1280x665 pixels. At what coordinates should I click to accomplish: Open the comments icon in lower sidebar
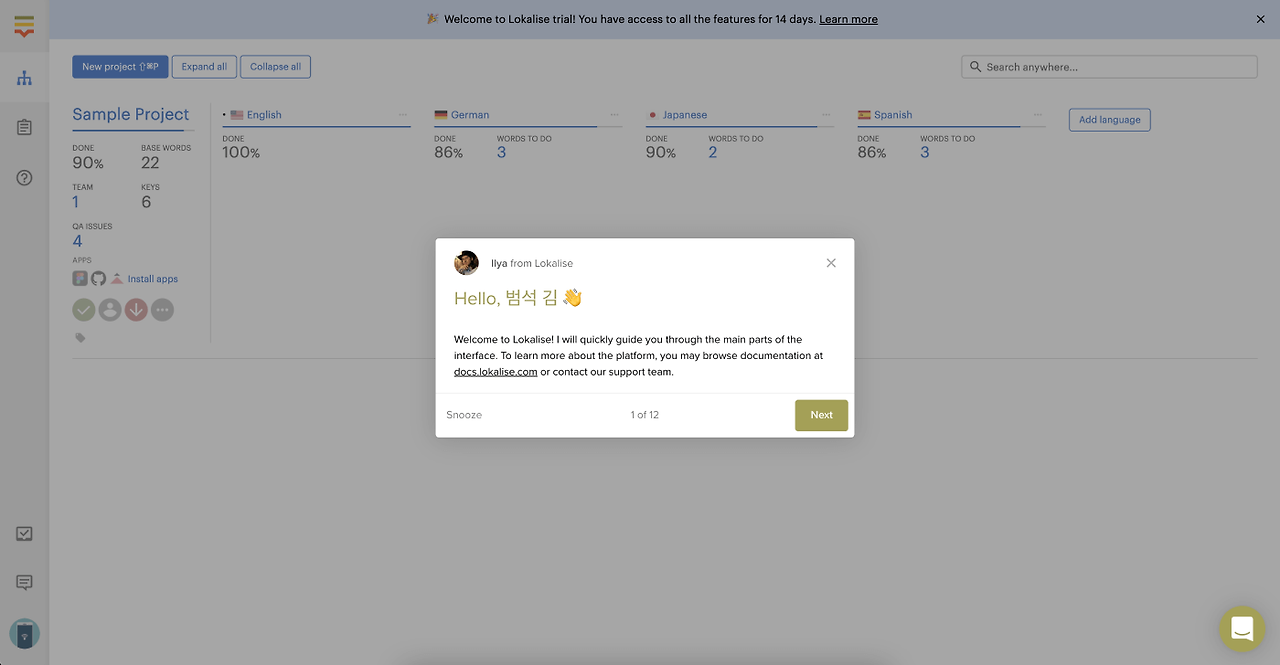[24, 582]
